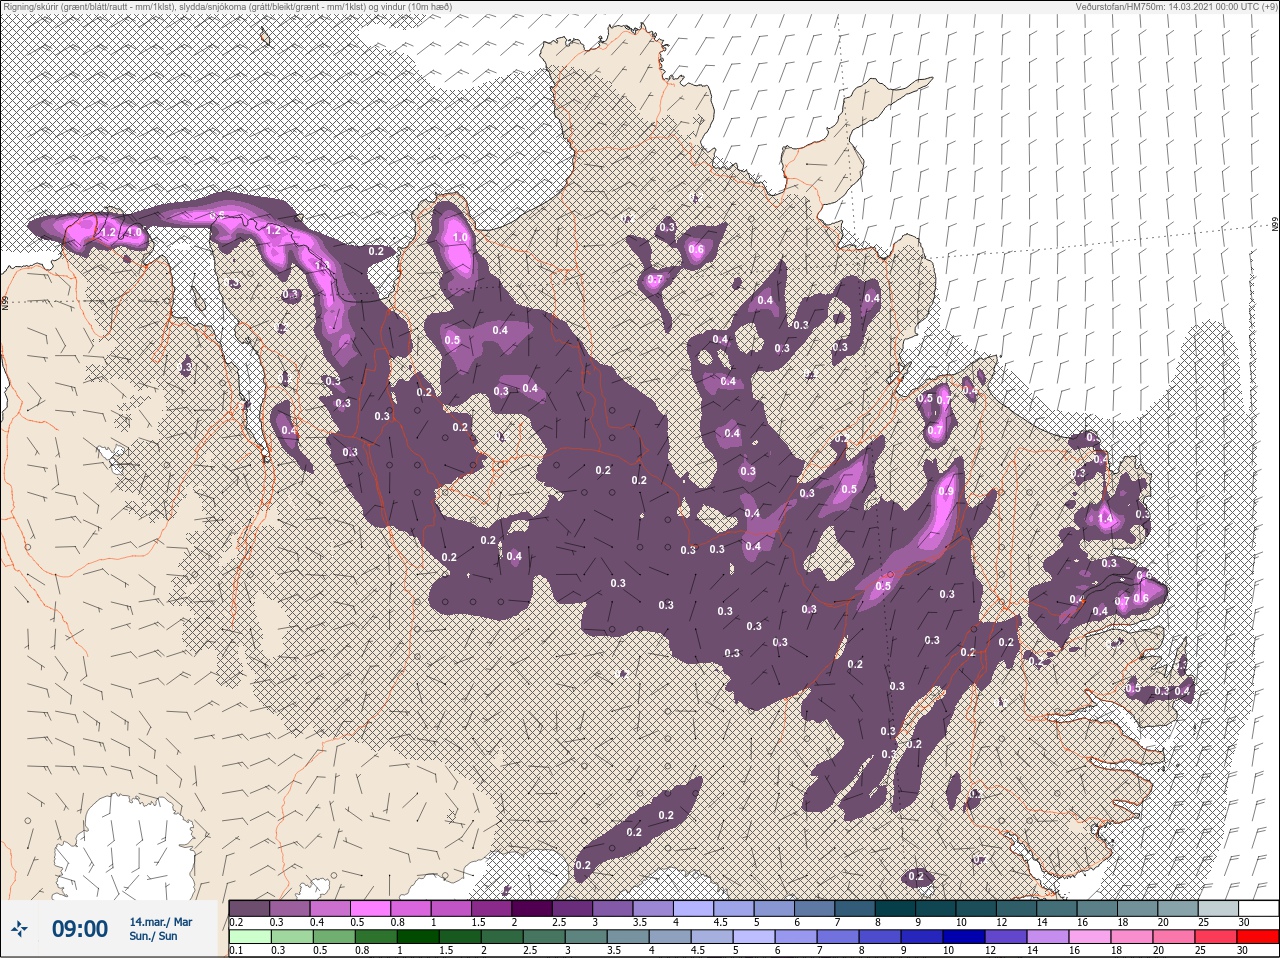
Task: Click the 0.9 precipitation value on the map
Action: [947, 492]
